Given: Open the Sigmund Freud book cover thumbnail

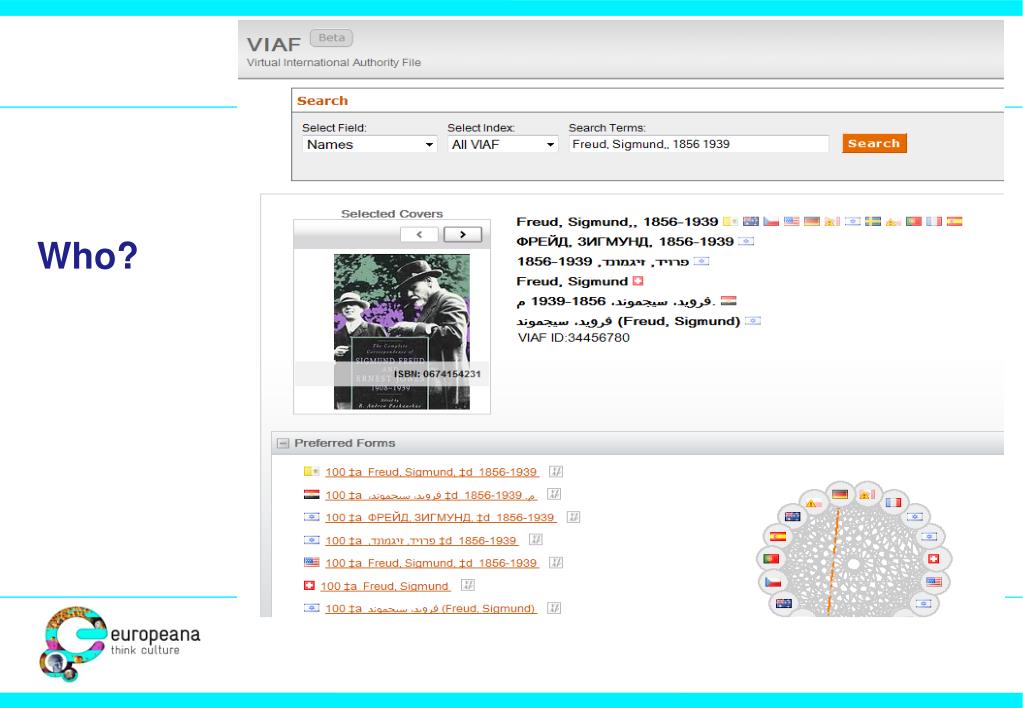Looking at the screenshot, I should (x=402, y=331).
